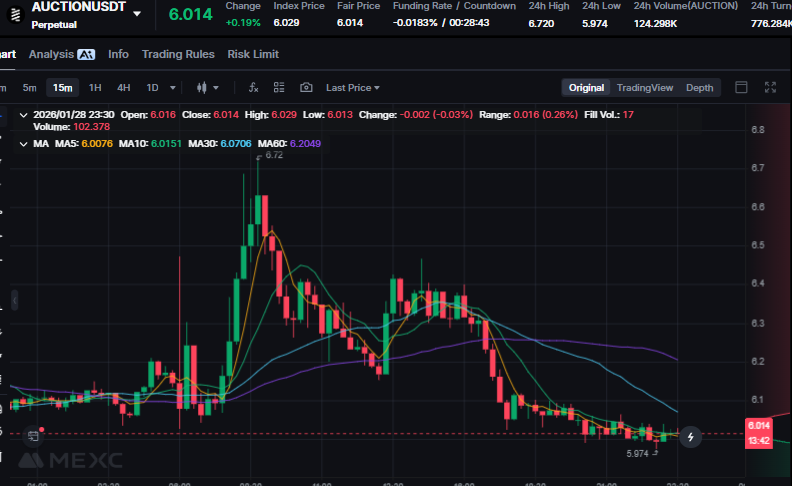
Task: Switch chart to Original view
Action: [586, 88]
